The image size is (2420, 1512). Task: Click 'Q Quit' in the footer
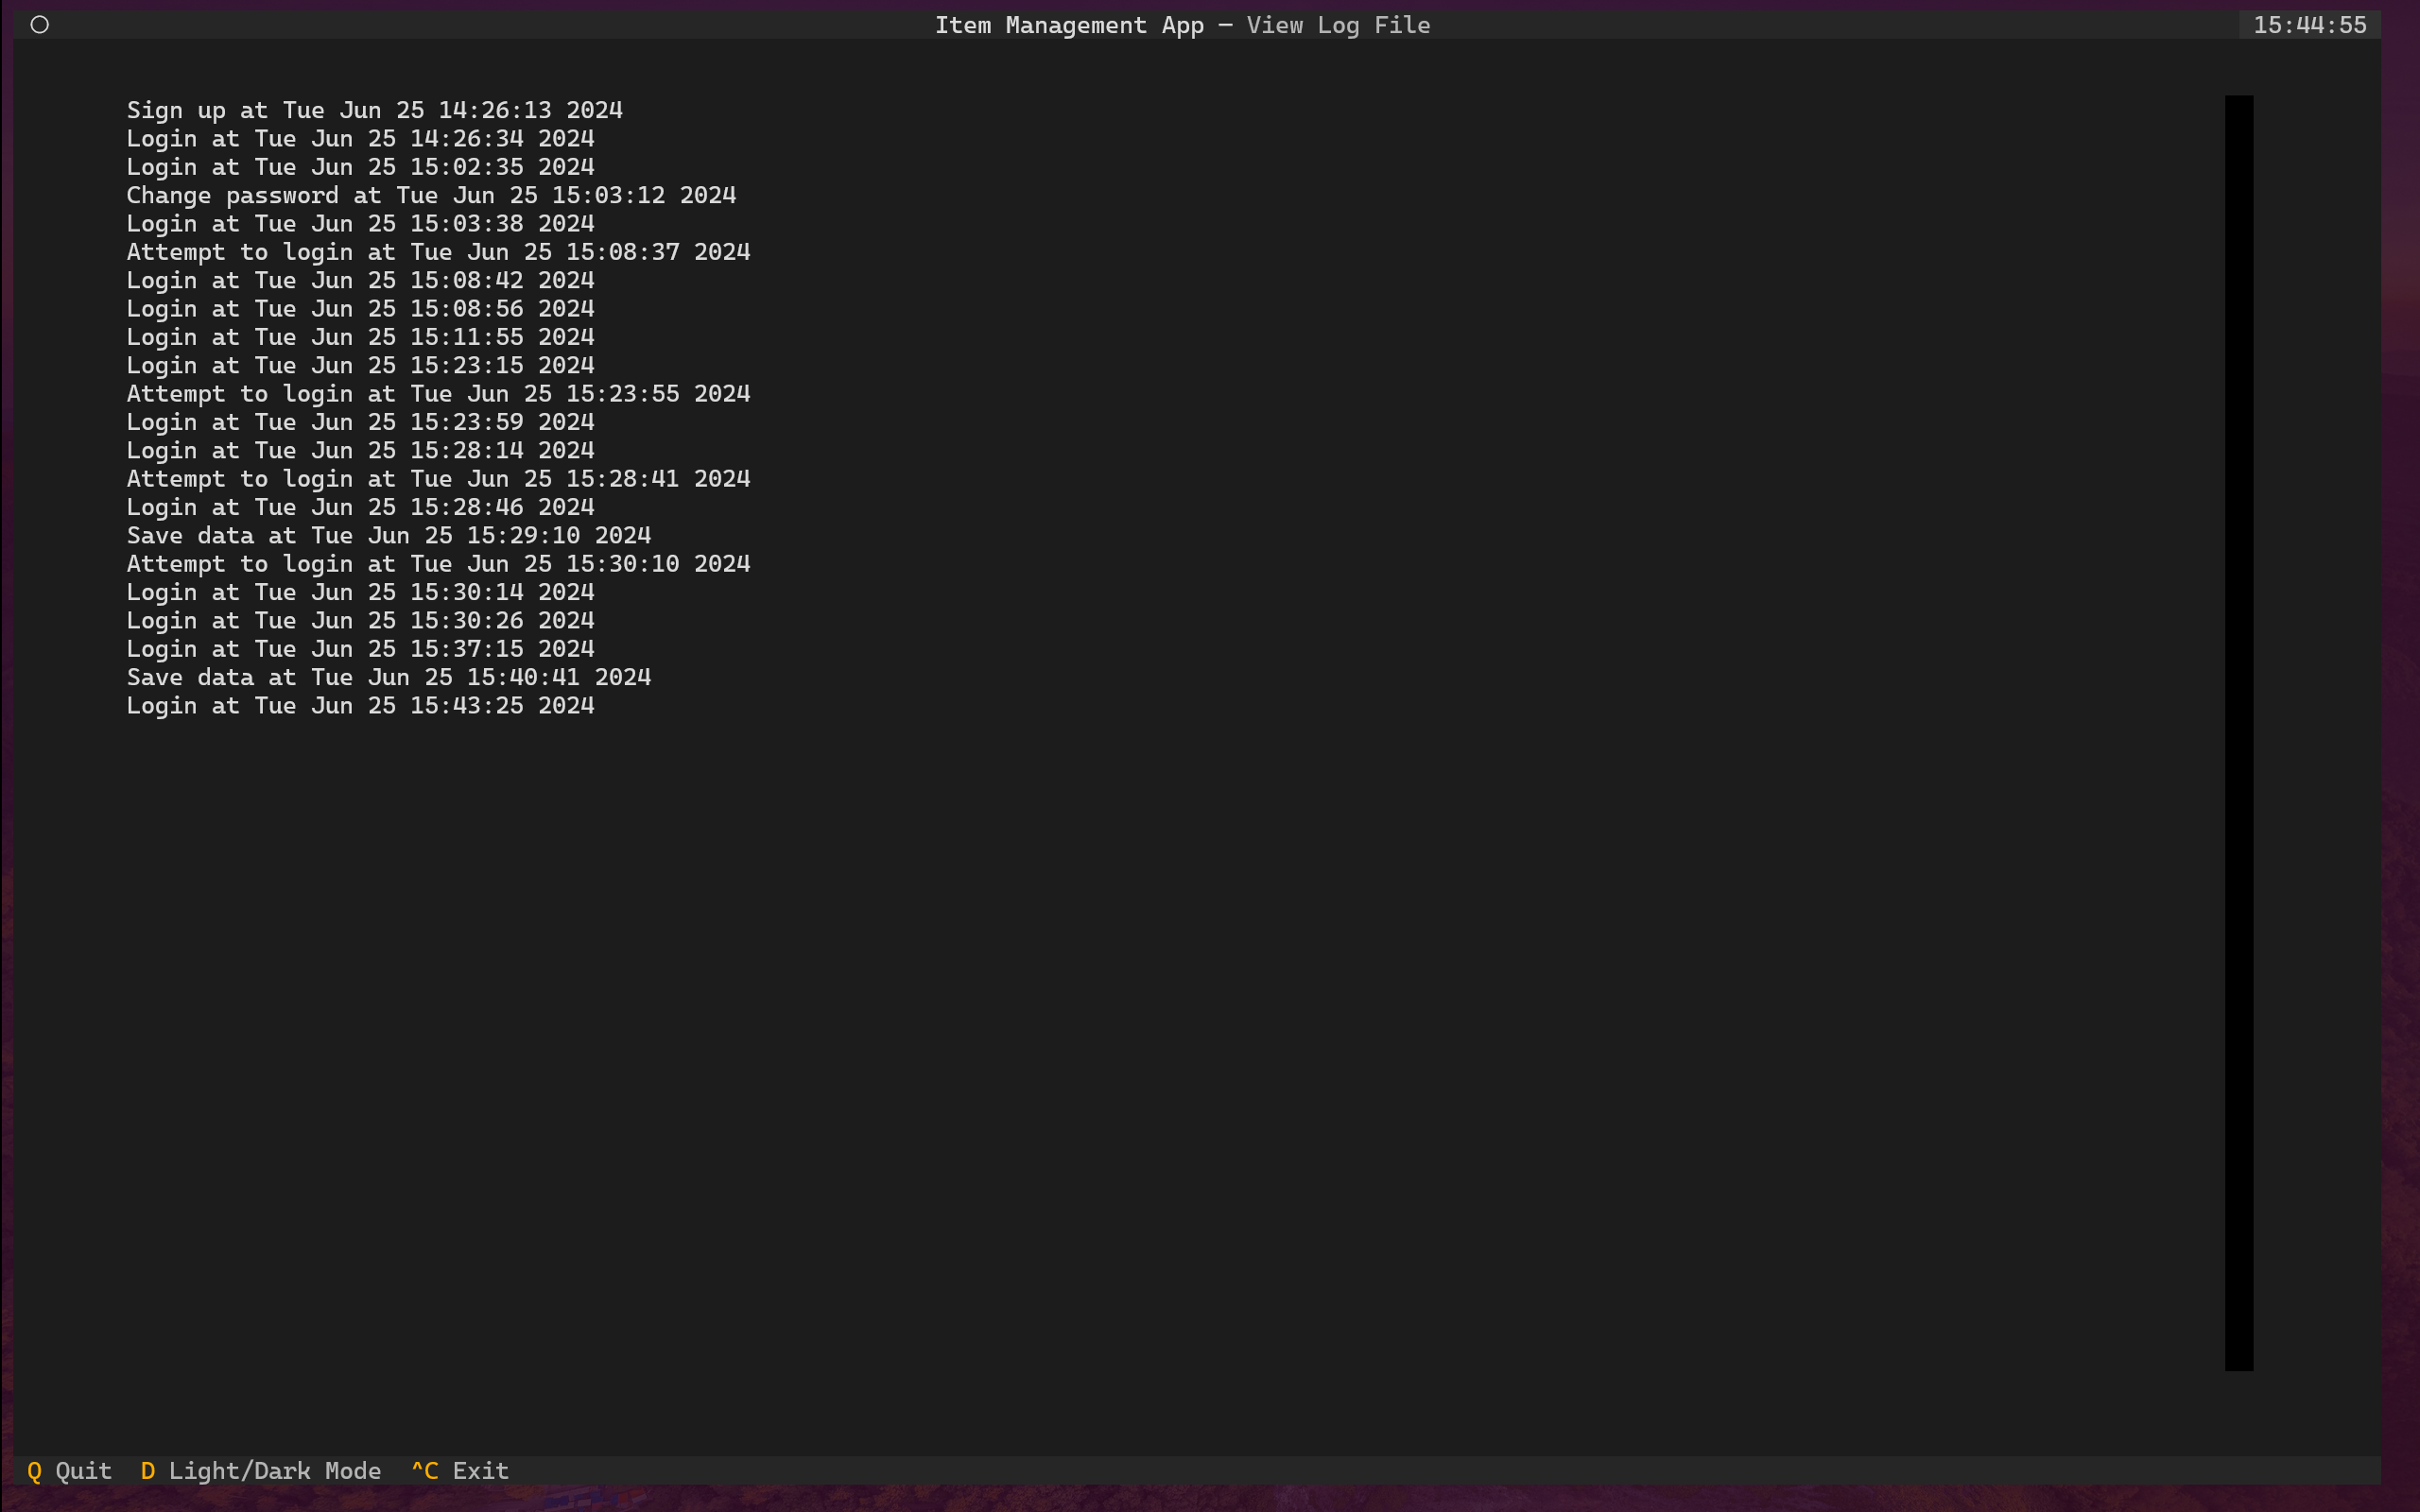(71, 1470)
